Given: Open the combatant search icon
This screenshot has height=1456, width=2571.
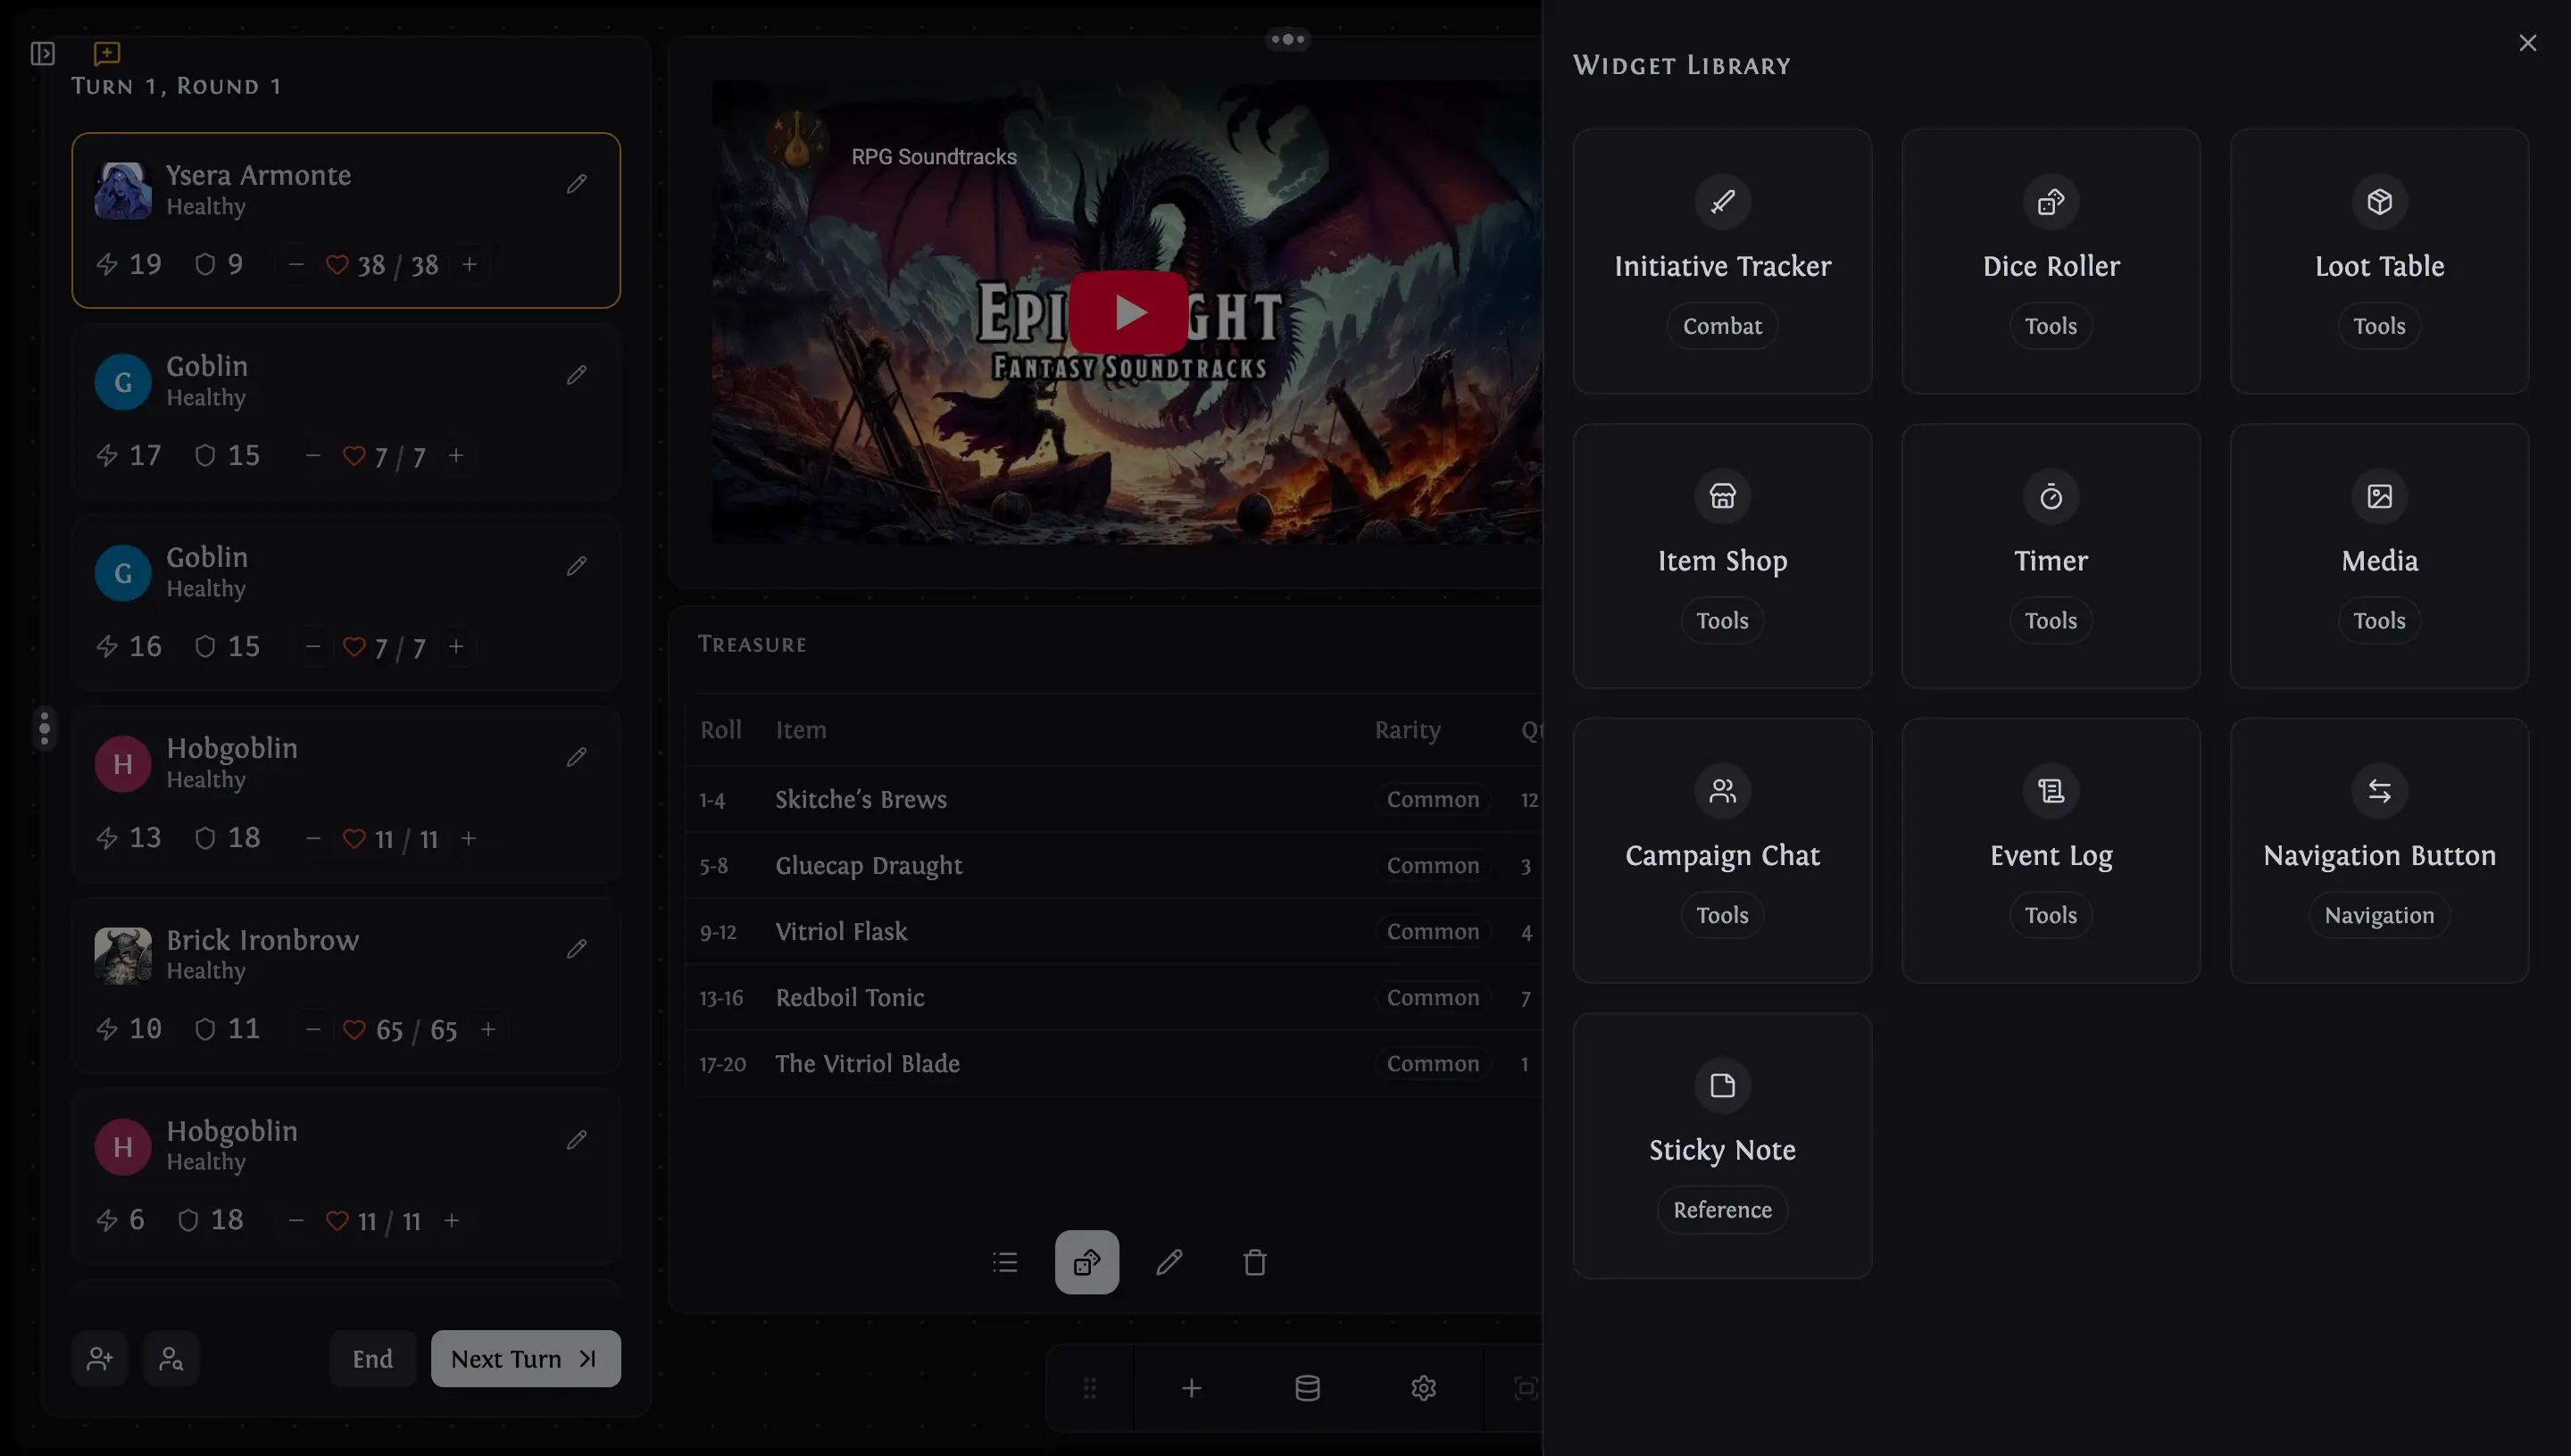Looking at the screenshot, I should pyautogui.click(x=171, y=1359).
